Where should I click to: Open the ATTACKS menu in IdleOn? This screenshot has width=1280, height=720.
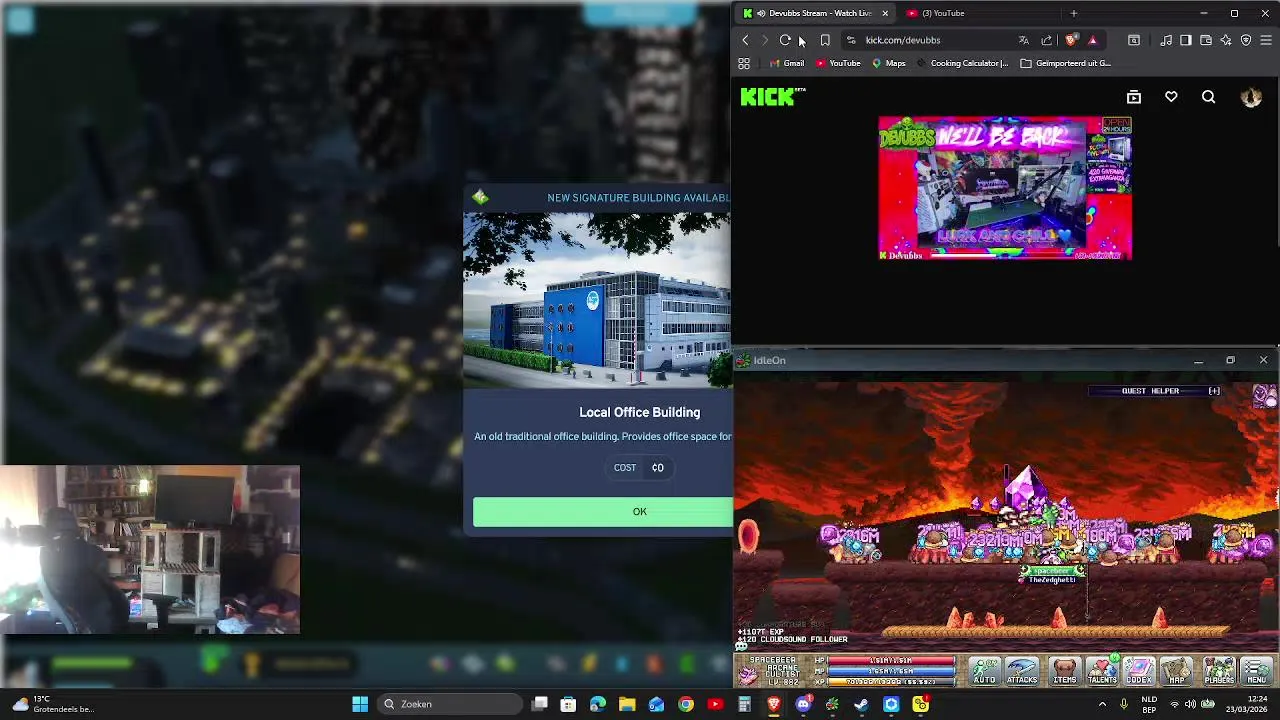[1022, 670]
